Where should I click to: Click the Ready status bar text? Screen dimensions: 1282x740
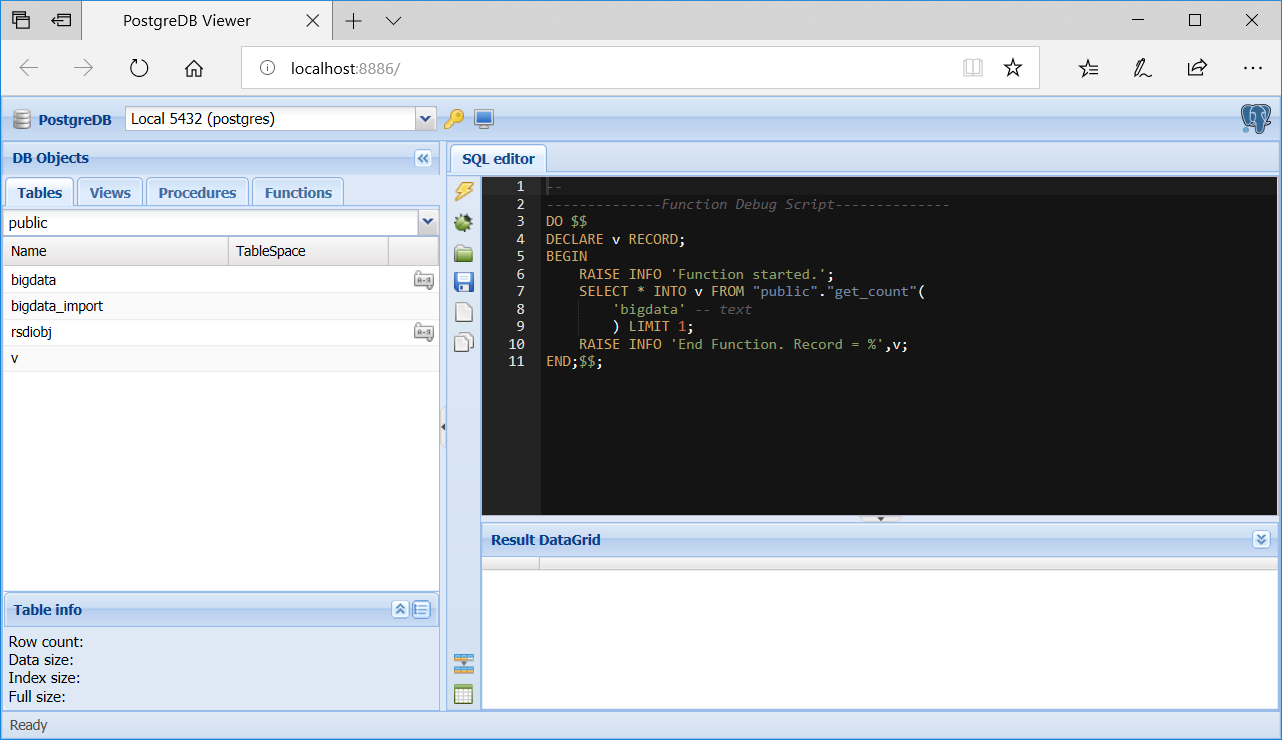pos(28,725)
